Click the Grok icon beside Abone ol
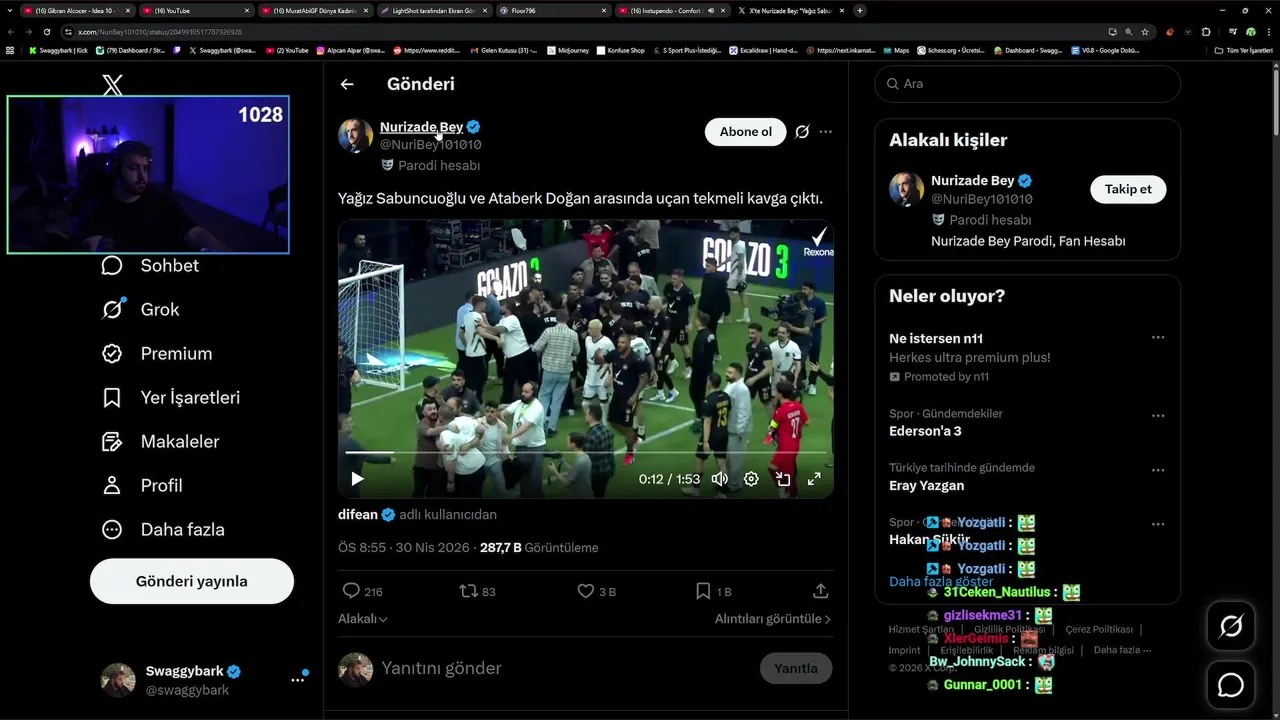Screen dimensions: 1280x720 802,132
